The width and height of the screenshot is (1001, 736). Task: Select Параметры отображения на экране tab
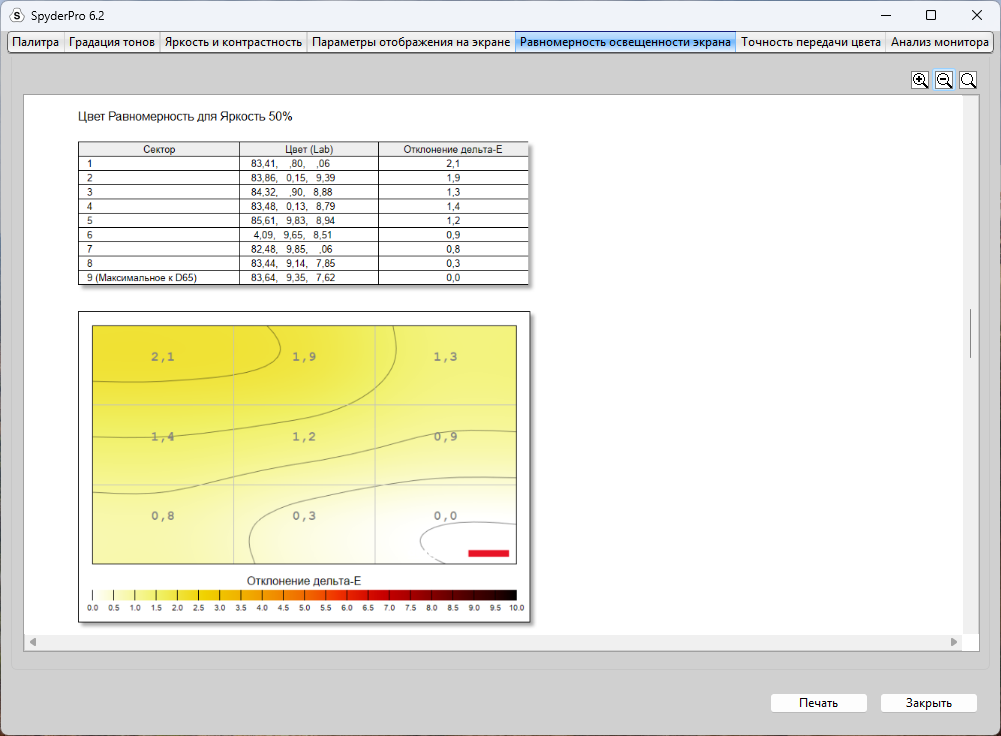411,42
